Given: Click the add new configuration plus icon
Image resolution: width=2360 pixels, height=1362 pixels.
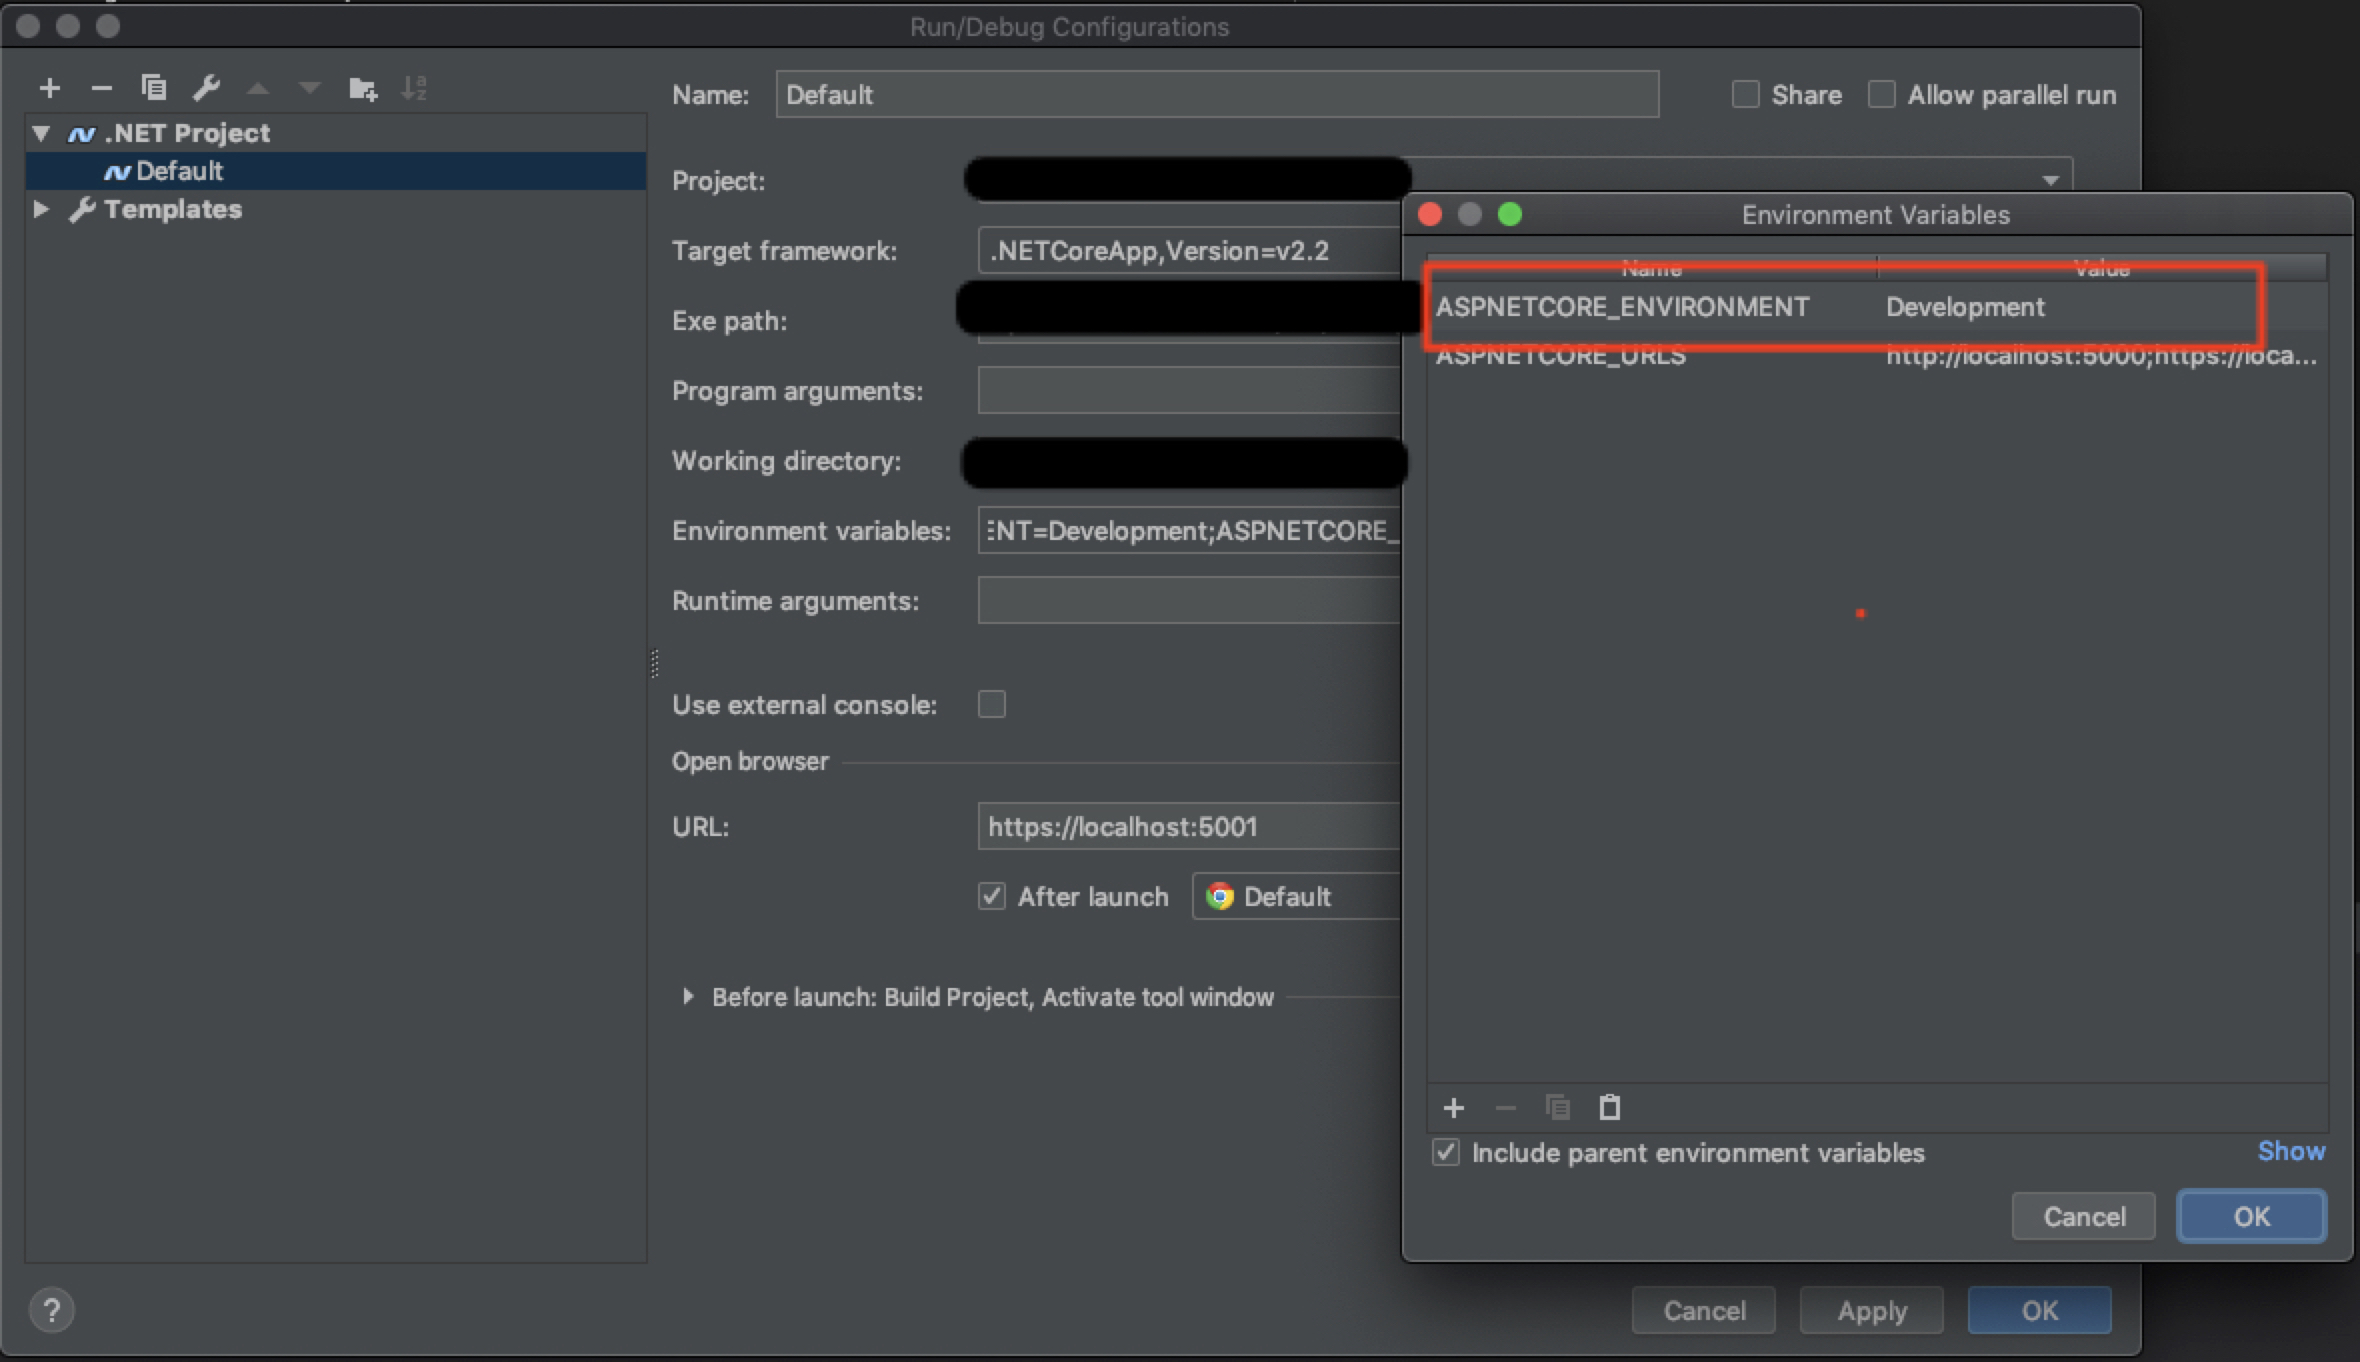Looking at the screenshot, I should point(50,89).
